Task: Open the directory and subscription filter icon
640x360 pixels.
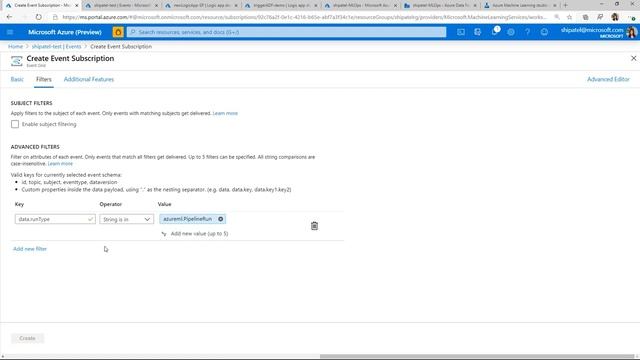Action: click(478, 32)
